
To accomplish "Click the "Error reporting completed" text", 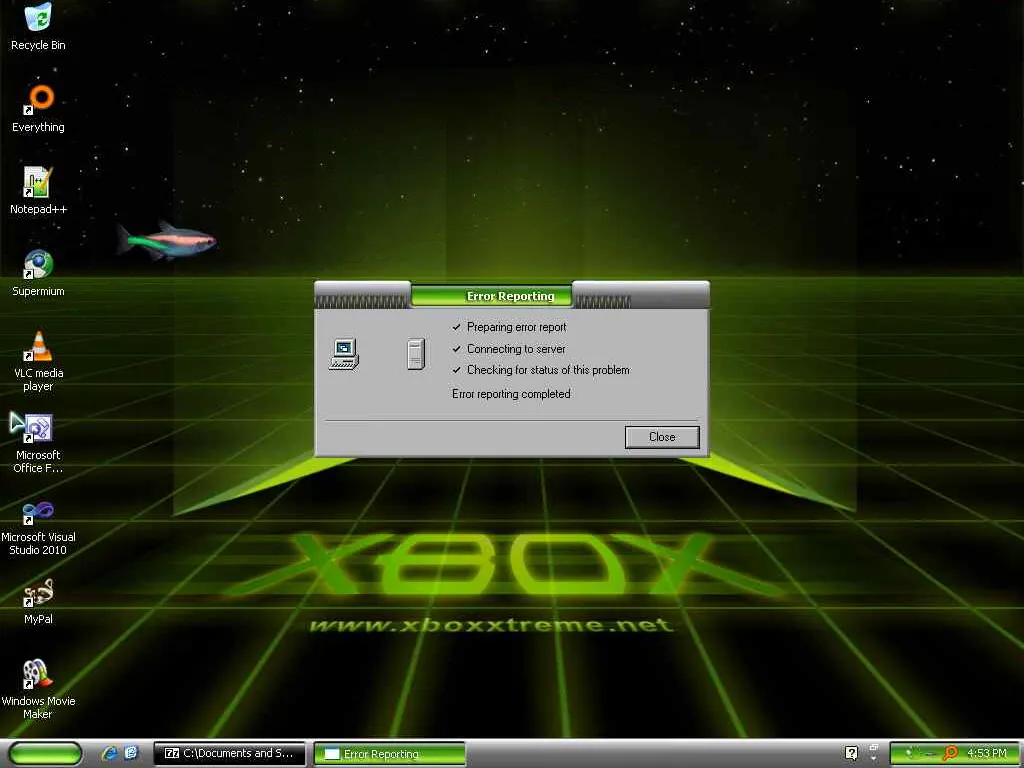I will [511, 394].
